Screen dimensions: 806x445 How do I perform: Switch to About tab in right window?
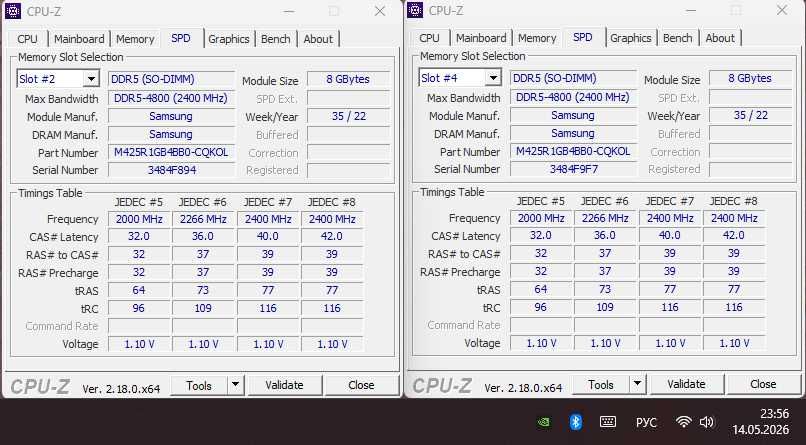click(720, 38)
